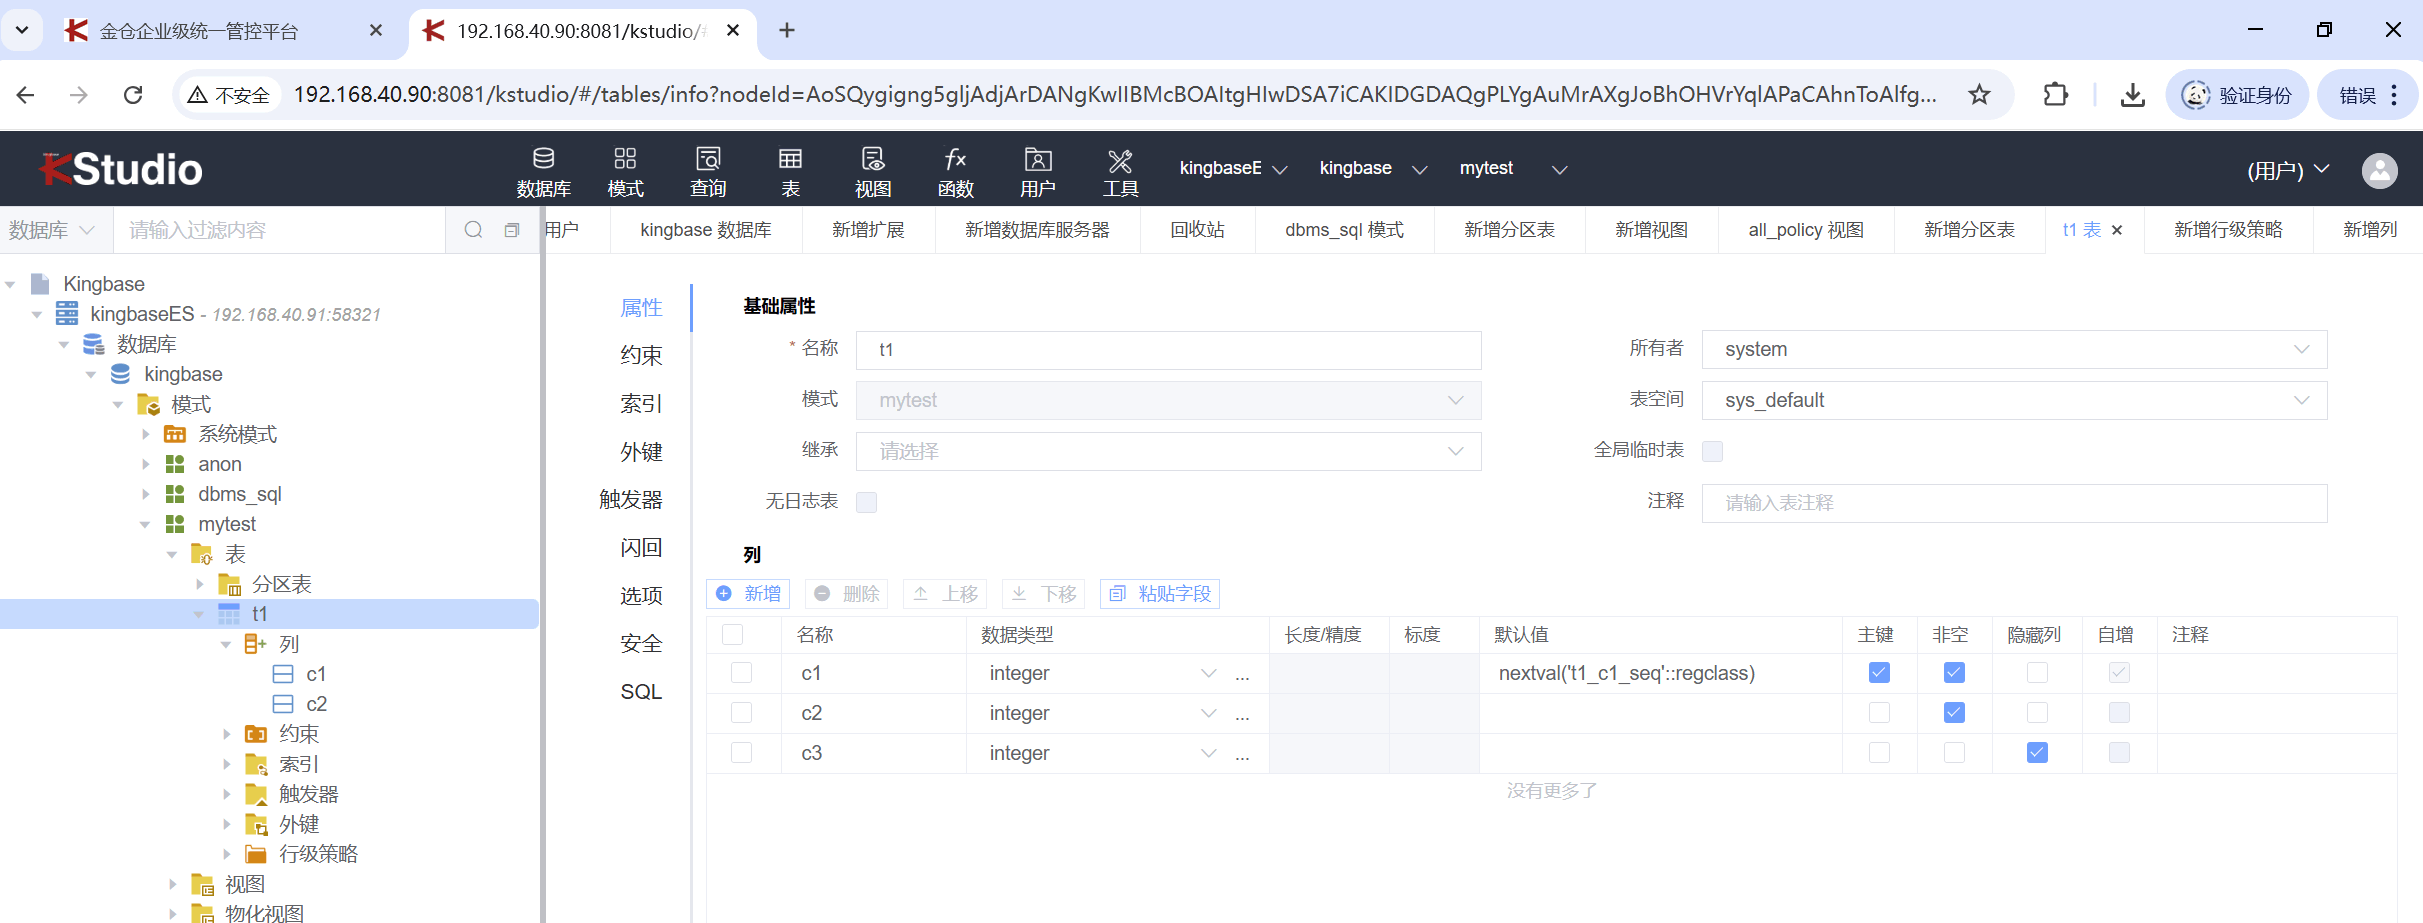Open the (用户) menu in header

pyautogui.click(x=2288, y=170)
